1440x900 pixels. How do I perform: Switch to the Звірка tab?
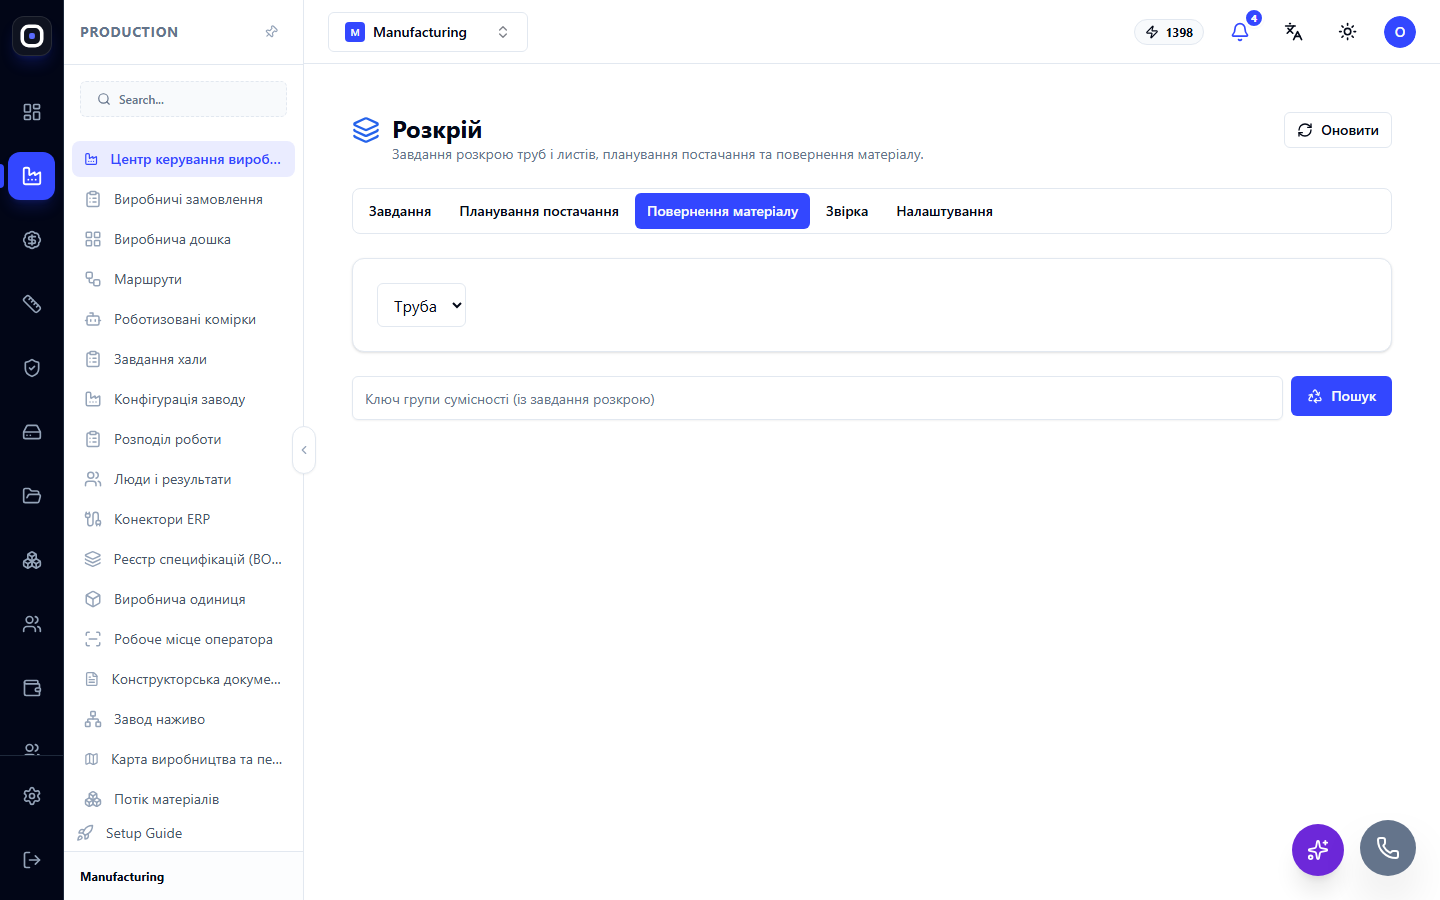[847, 211]
